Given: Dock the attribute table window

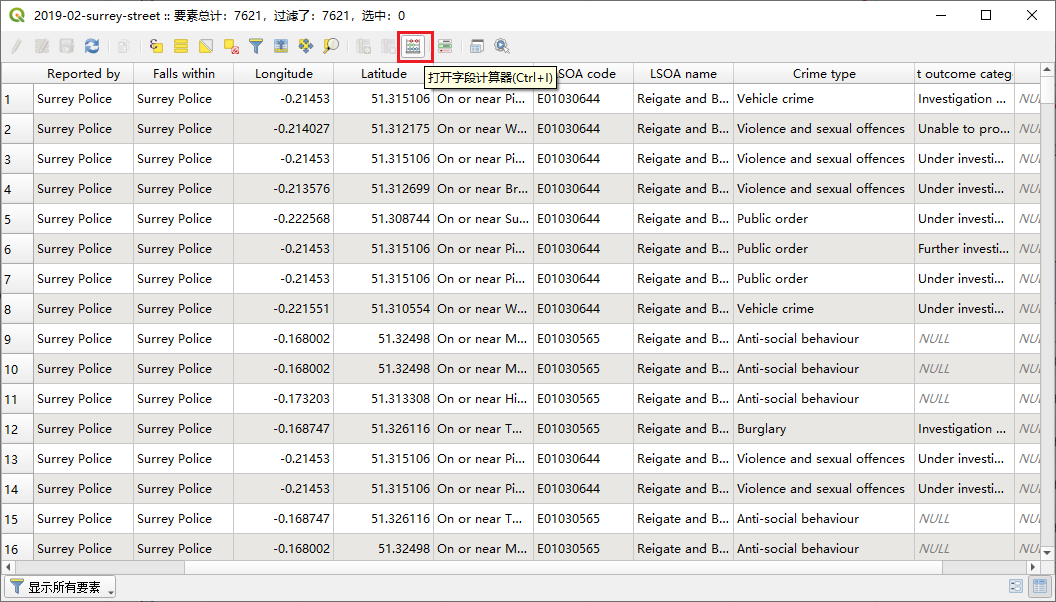Looking at the screenshot, I should [x=477, y=46].
